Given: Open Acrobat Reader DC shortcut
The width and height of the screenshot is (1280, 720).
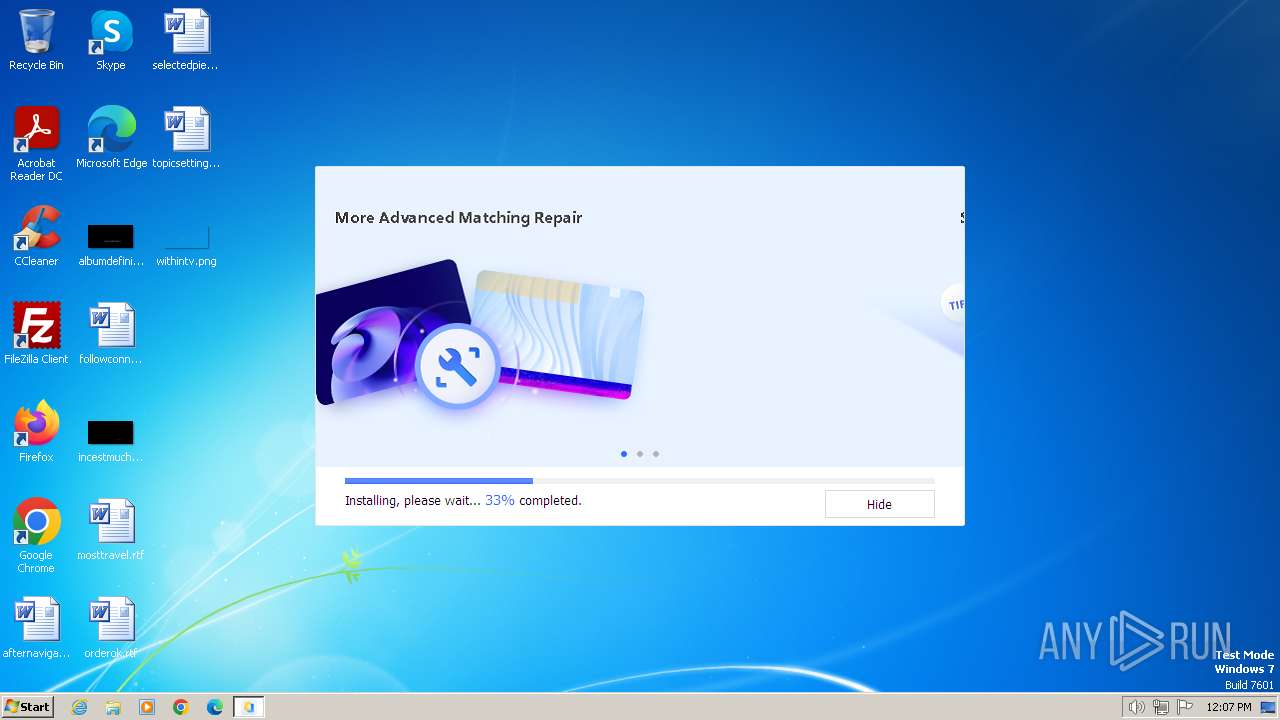Looking at the screenshot, I should [36, 144].
